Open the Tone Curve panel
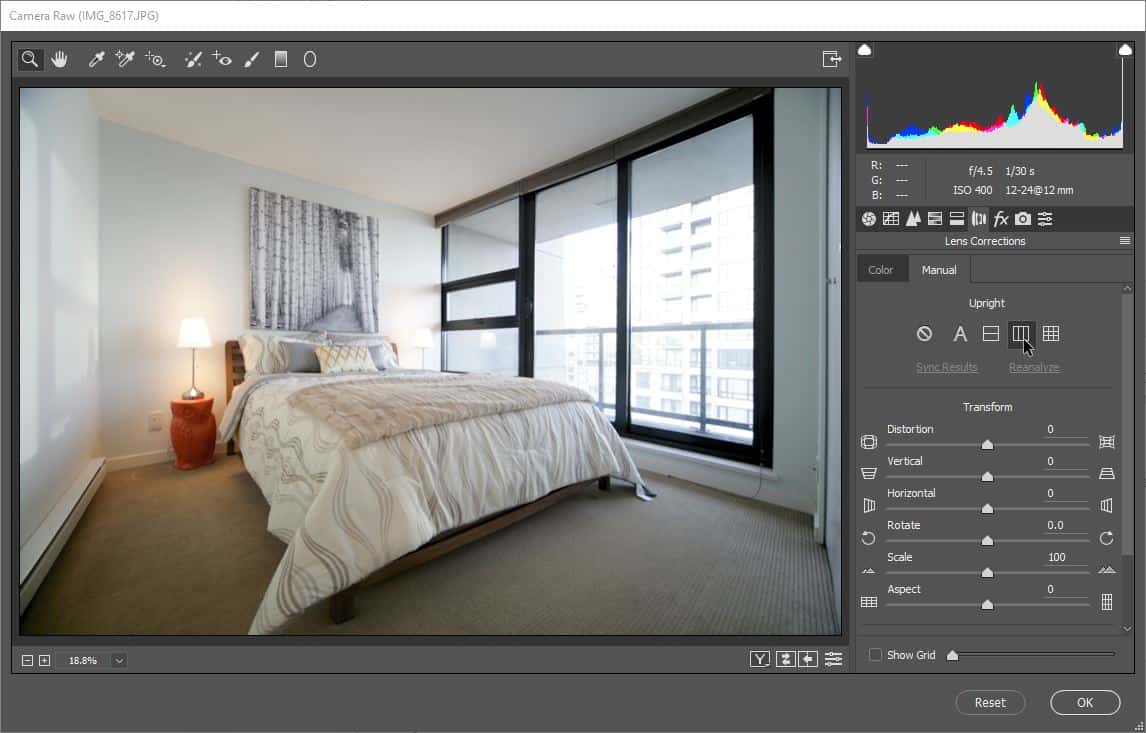The width and height of the screenshot is (1146, 733). pyautogui.click(x=890, y=218)
